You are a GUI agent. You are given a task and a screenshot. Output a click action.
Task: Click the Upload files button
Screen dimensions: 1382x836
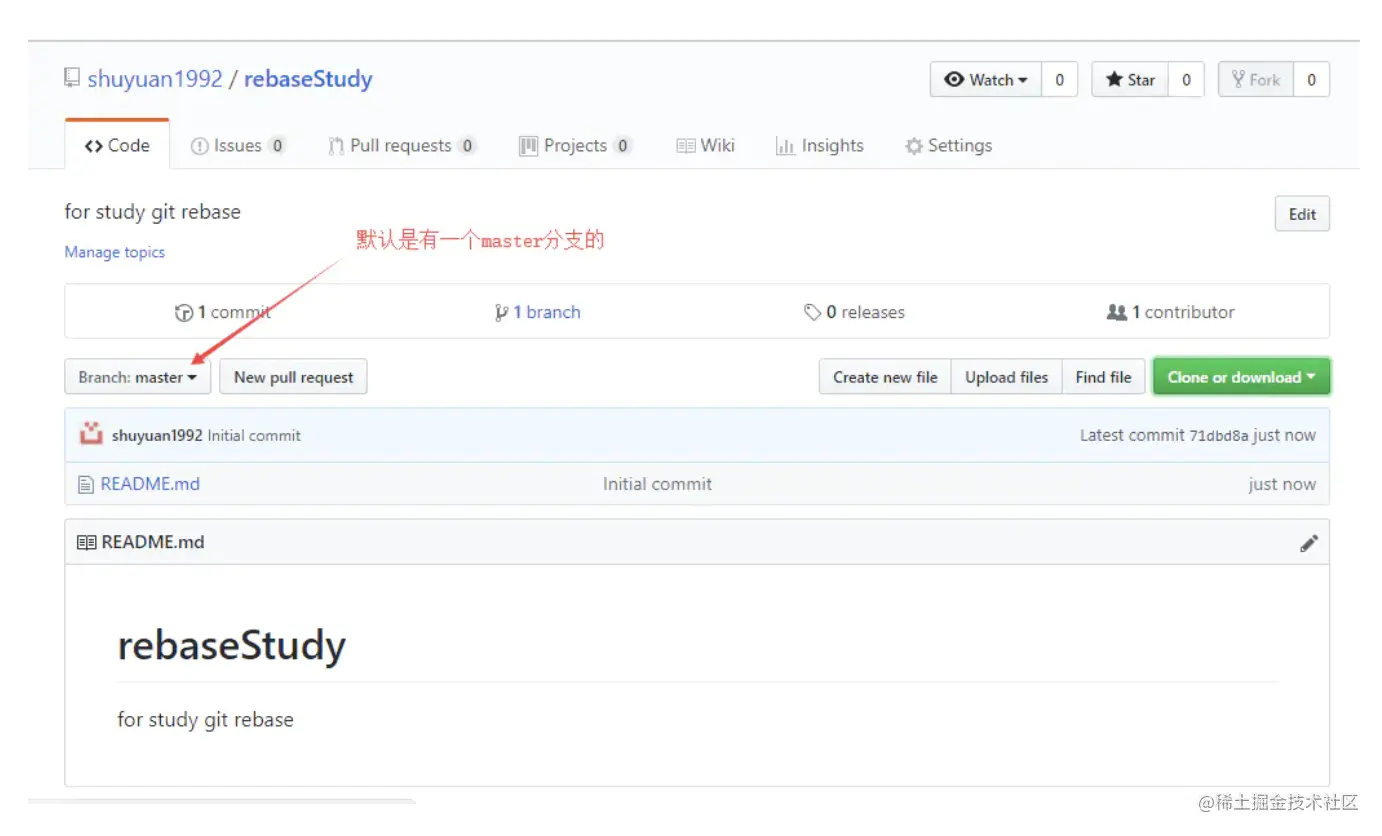pos(1006,377)
